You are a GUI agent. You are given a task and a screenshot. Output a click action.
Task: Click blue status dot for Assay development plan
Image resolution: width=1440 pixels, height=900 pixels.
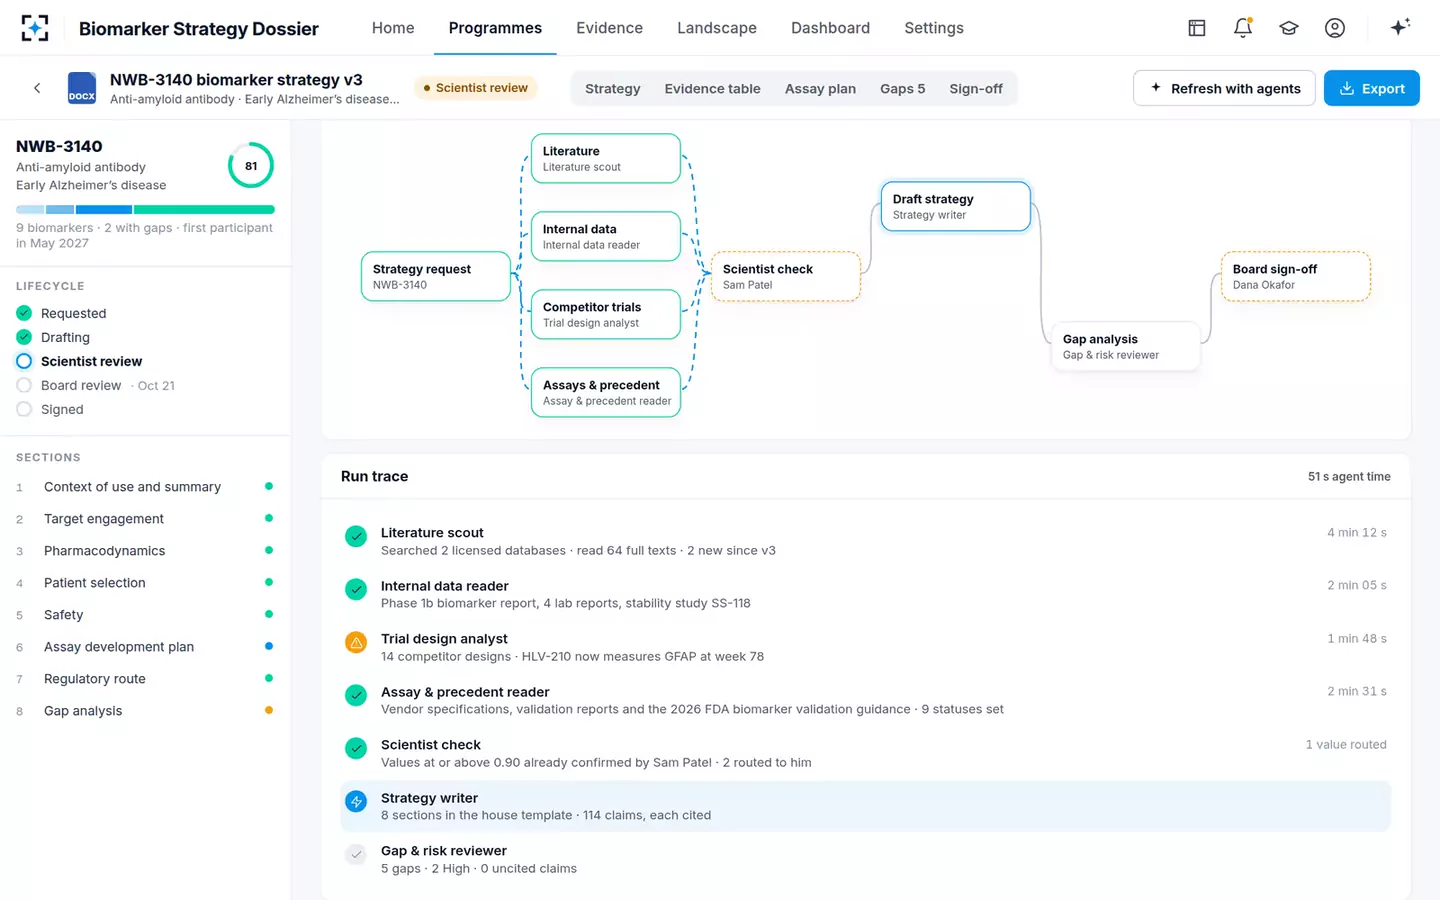(269, 646)
